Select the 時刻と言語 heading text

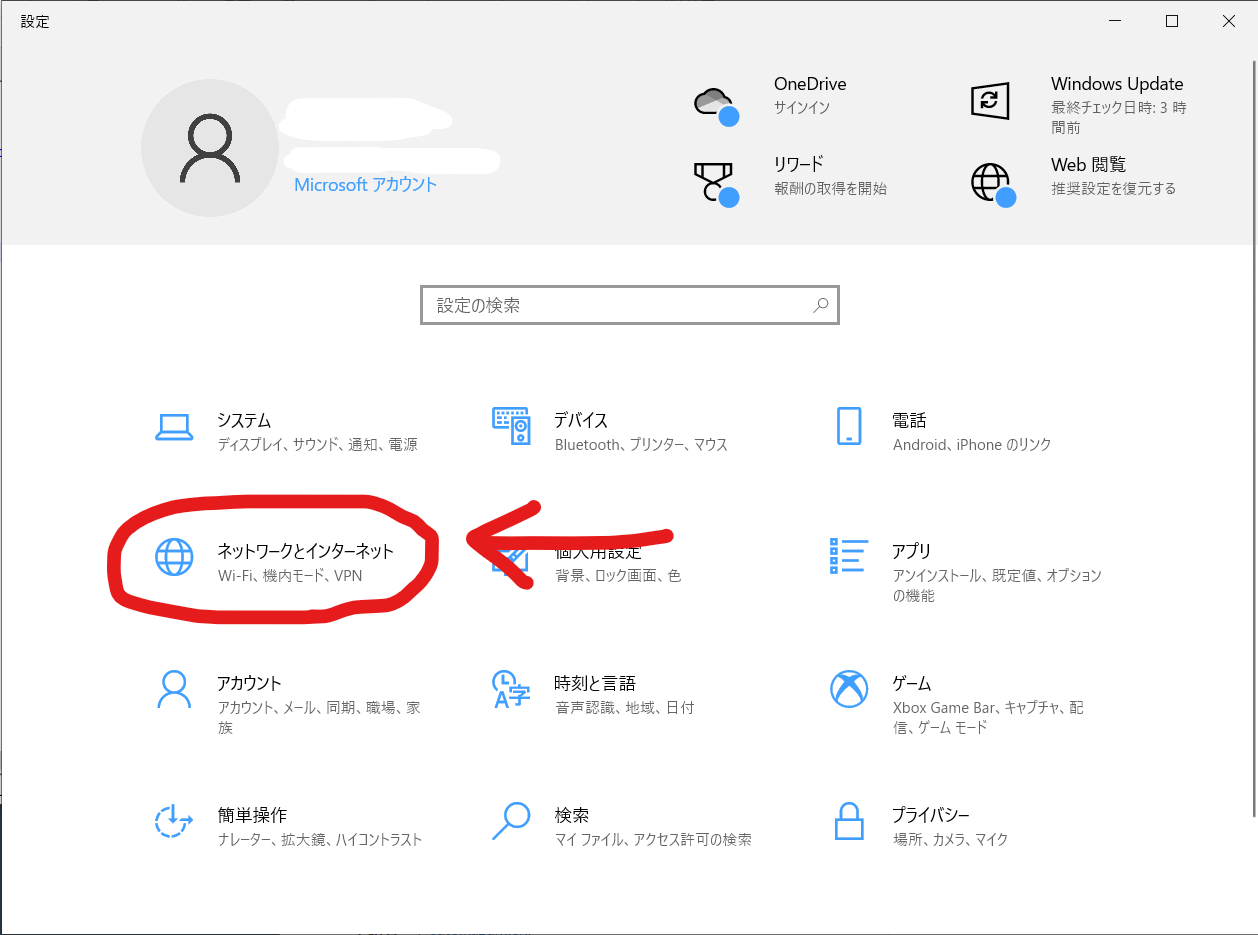pos(595,683)
